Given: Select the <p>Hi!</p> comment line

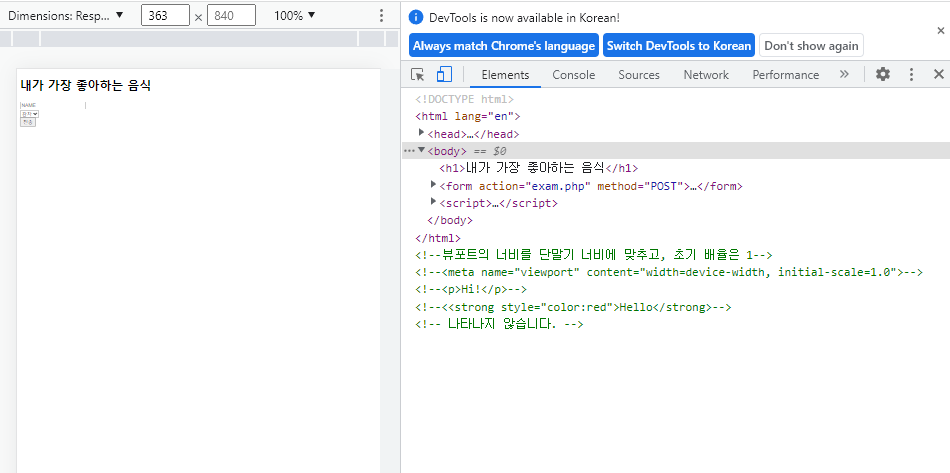Looking at the screenshot, I should tap(471, 289).
